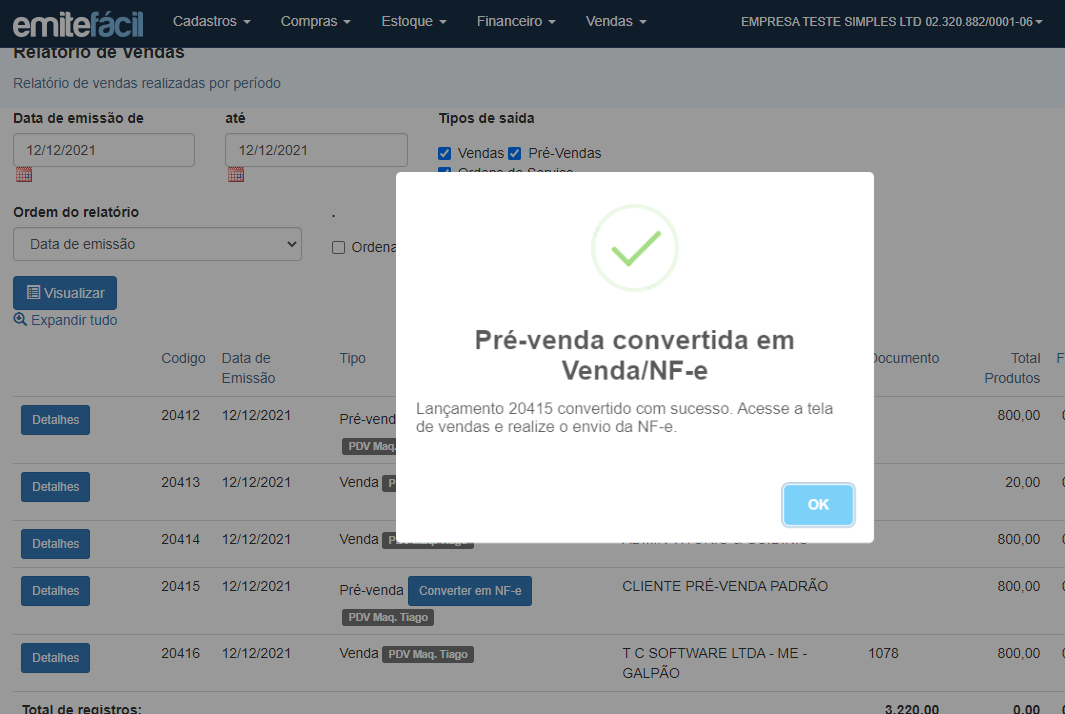Click 'Converter em NF-e' for 20415
Screen dimensions: 1065x714
(x=470, y=591)
